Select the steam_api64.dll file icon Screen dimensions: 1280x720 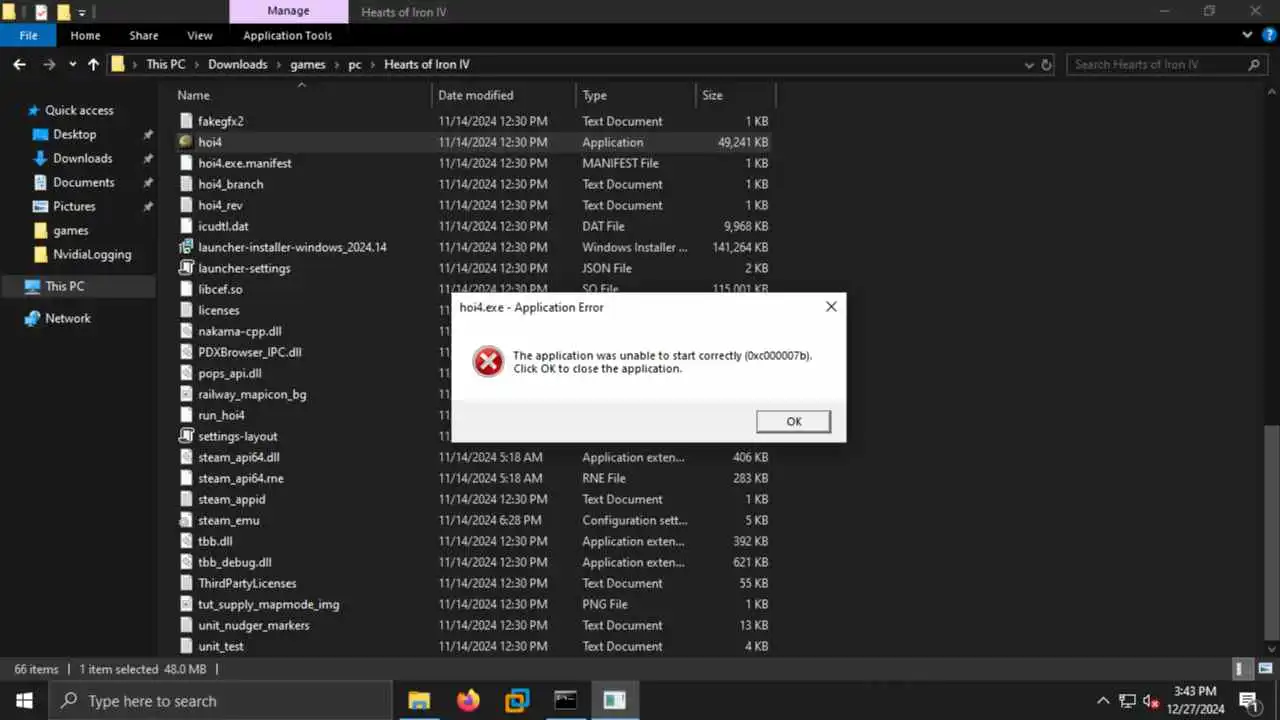coord(185,457)
